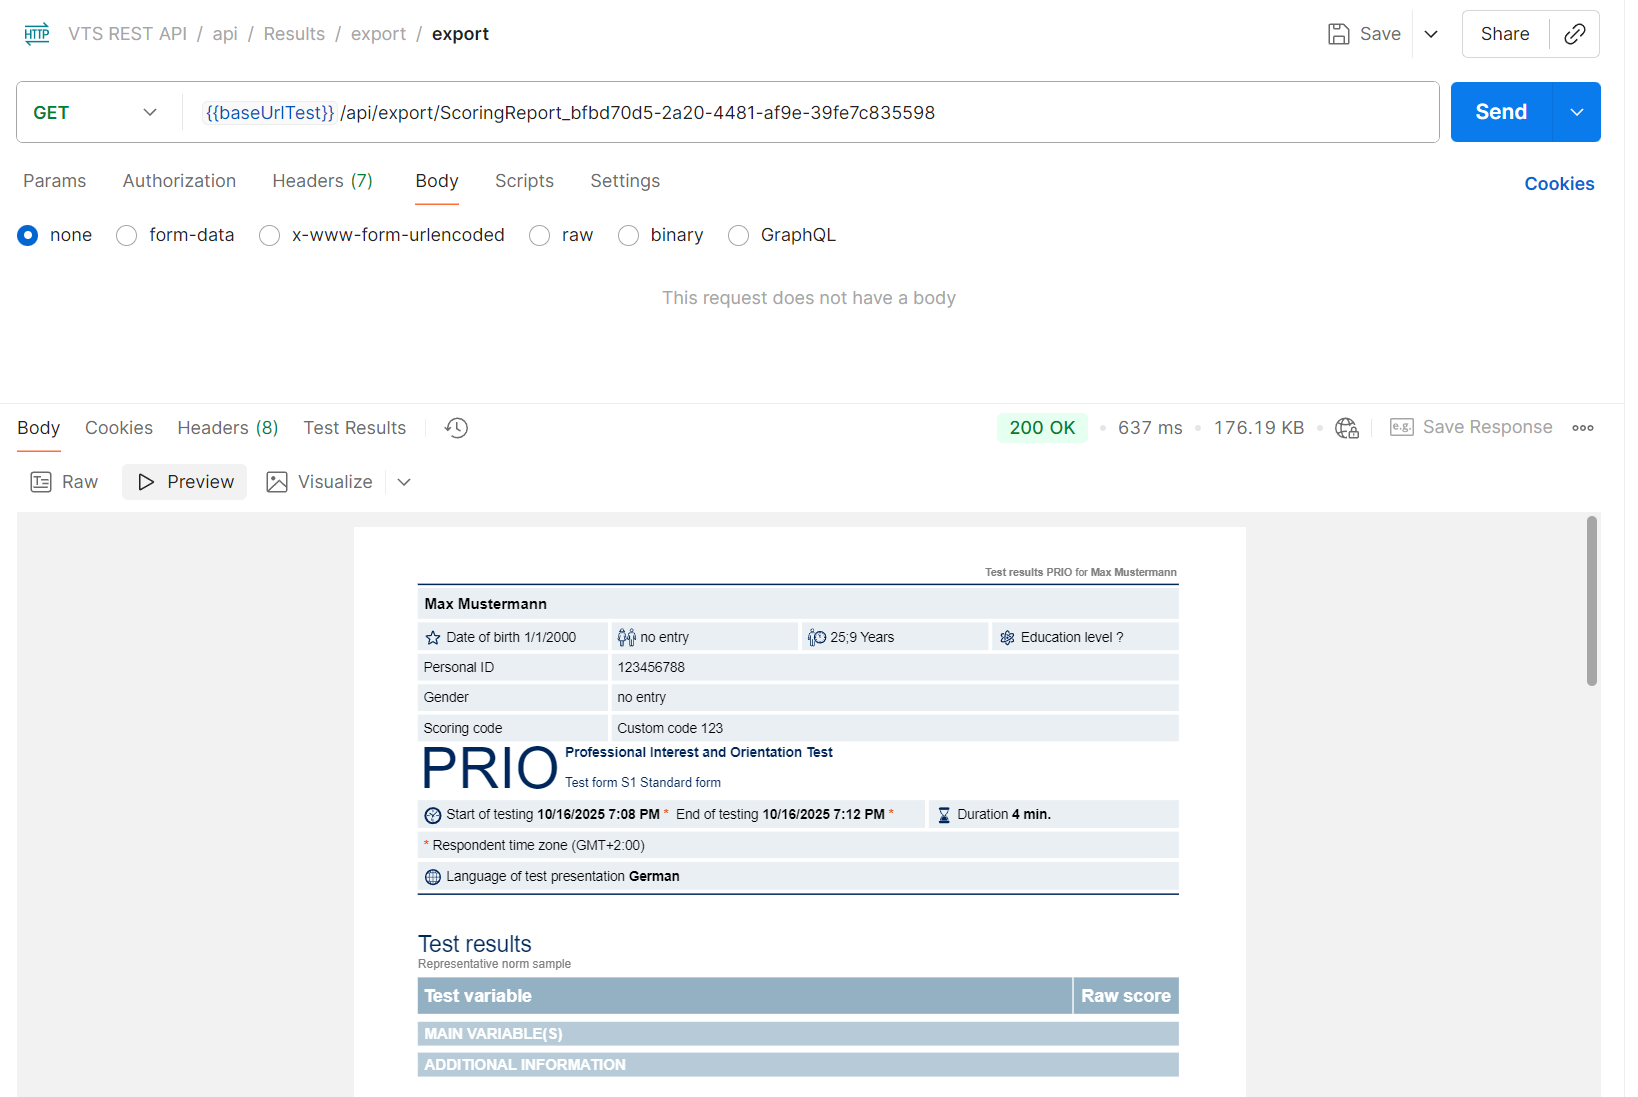1638x1097 pixels.
Task: Click the response preview vertical scrollbar
Action: 1591,600
